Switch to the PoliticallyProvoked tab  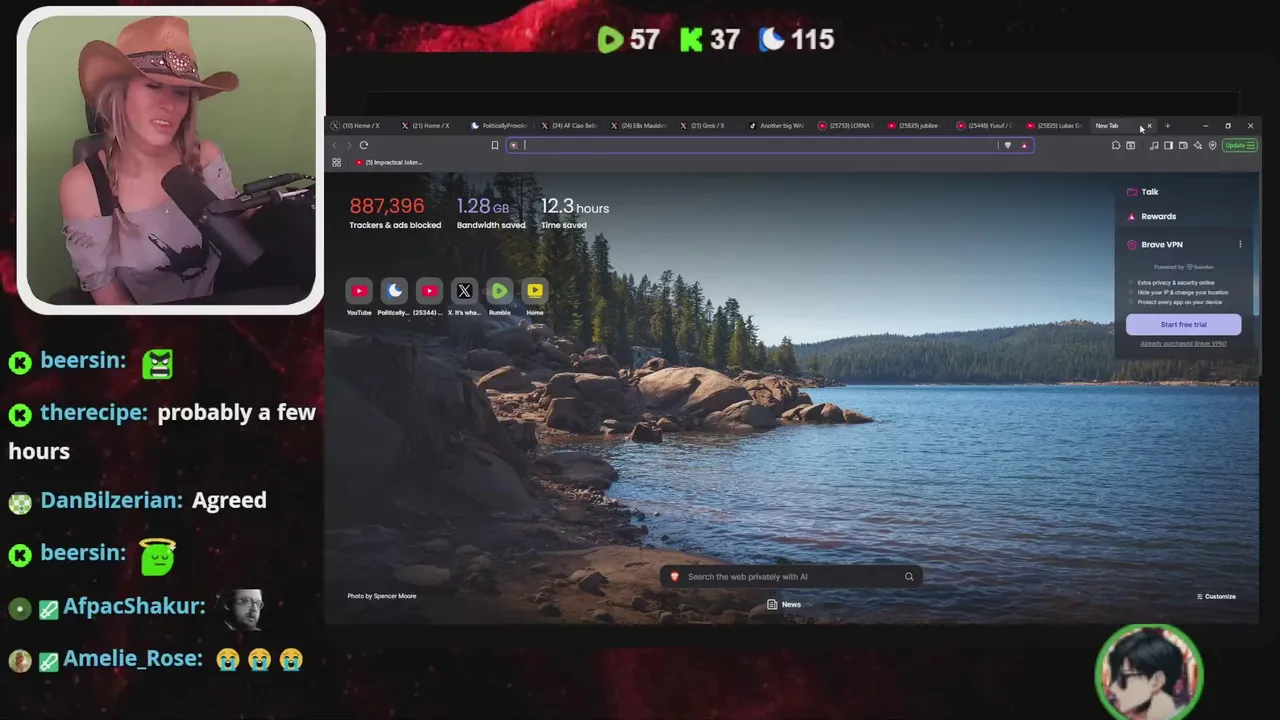click(497, 126)
